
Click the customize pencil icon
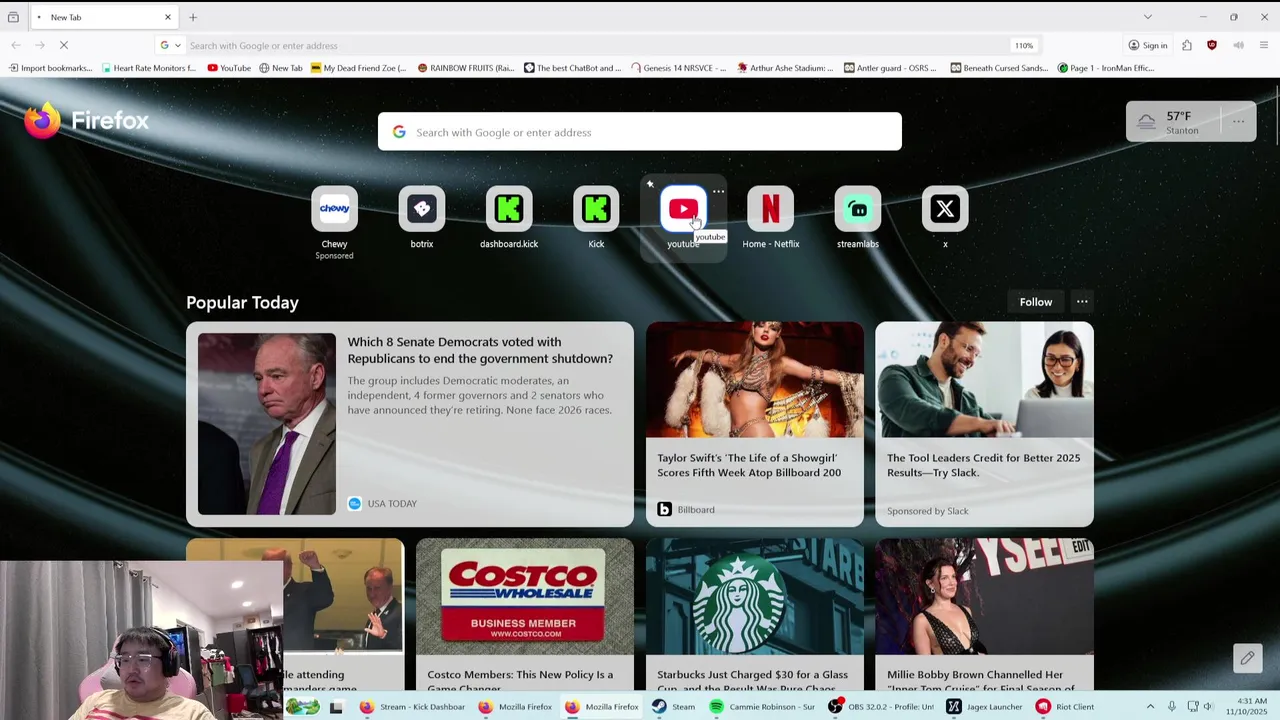(x=1247, y=658)
